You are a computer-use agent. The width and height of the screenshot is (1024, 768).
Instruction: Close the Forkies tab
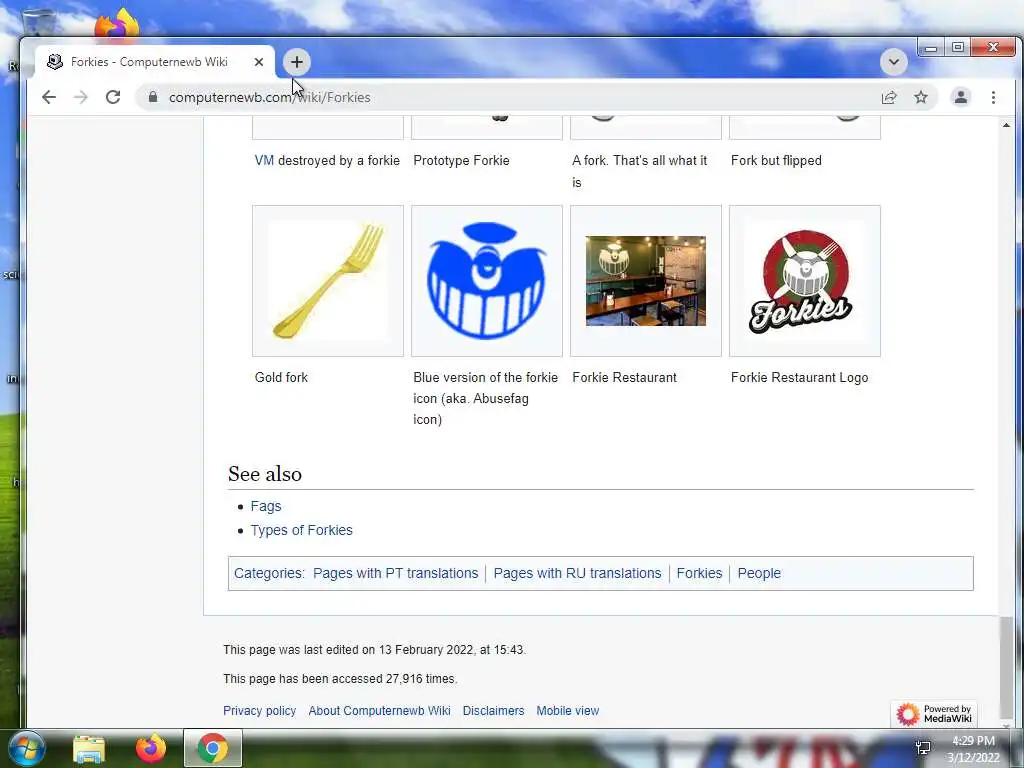(x=259, y=62)
